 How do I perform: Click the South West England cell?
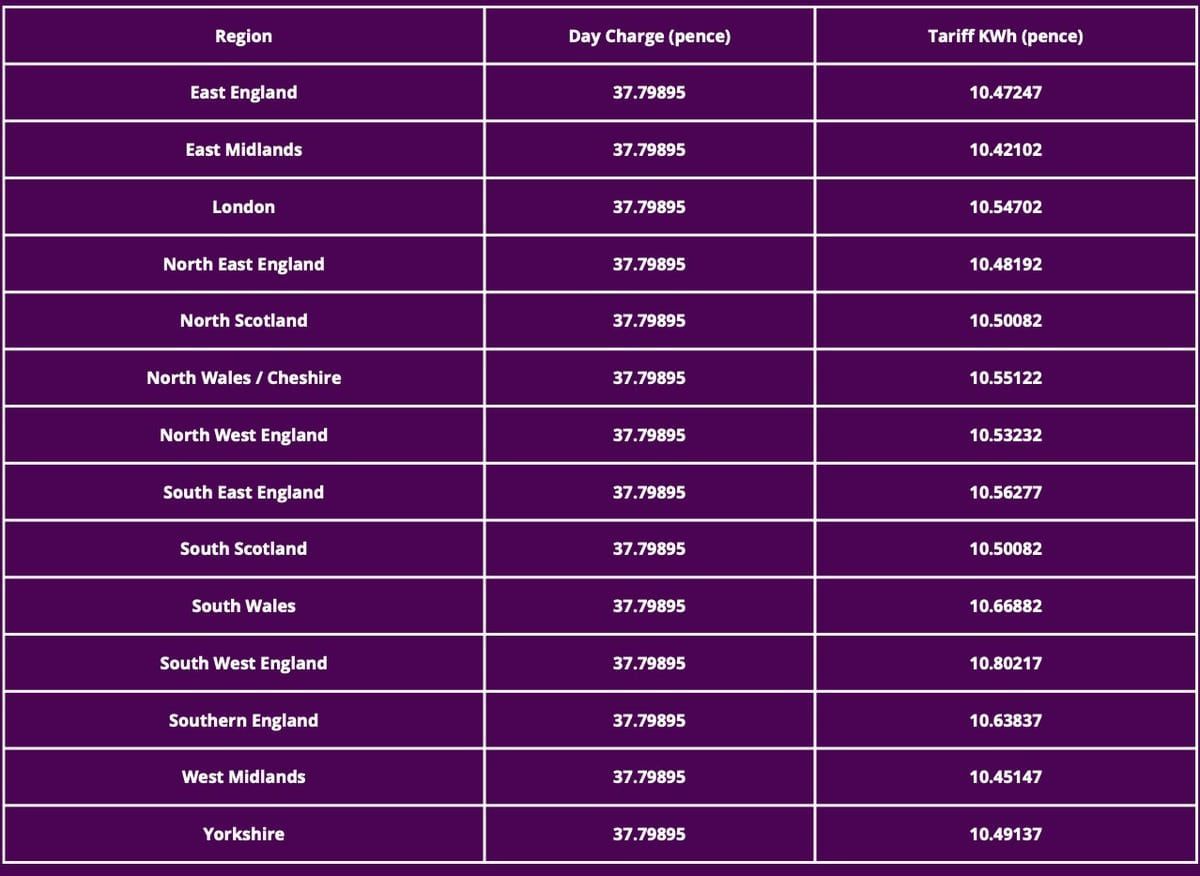[x=243, y=663]
